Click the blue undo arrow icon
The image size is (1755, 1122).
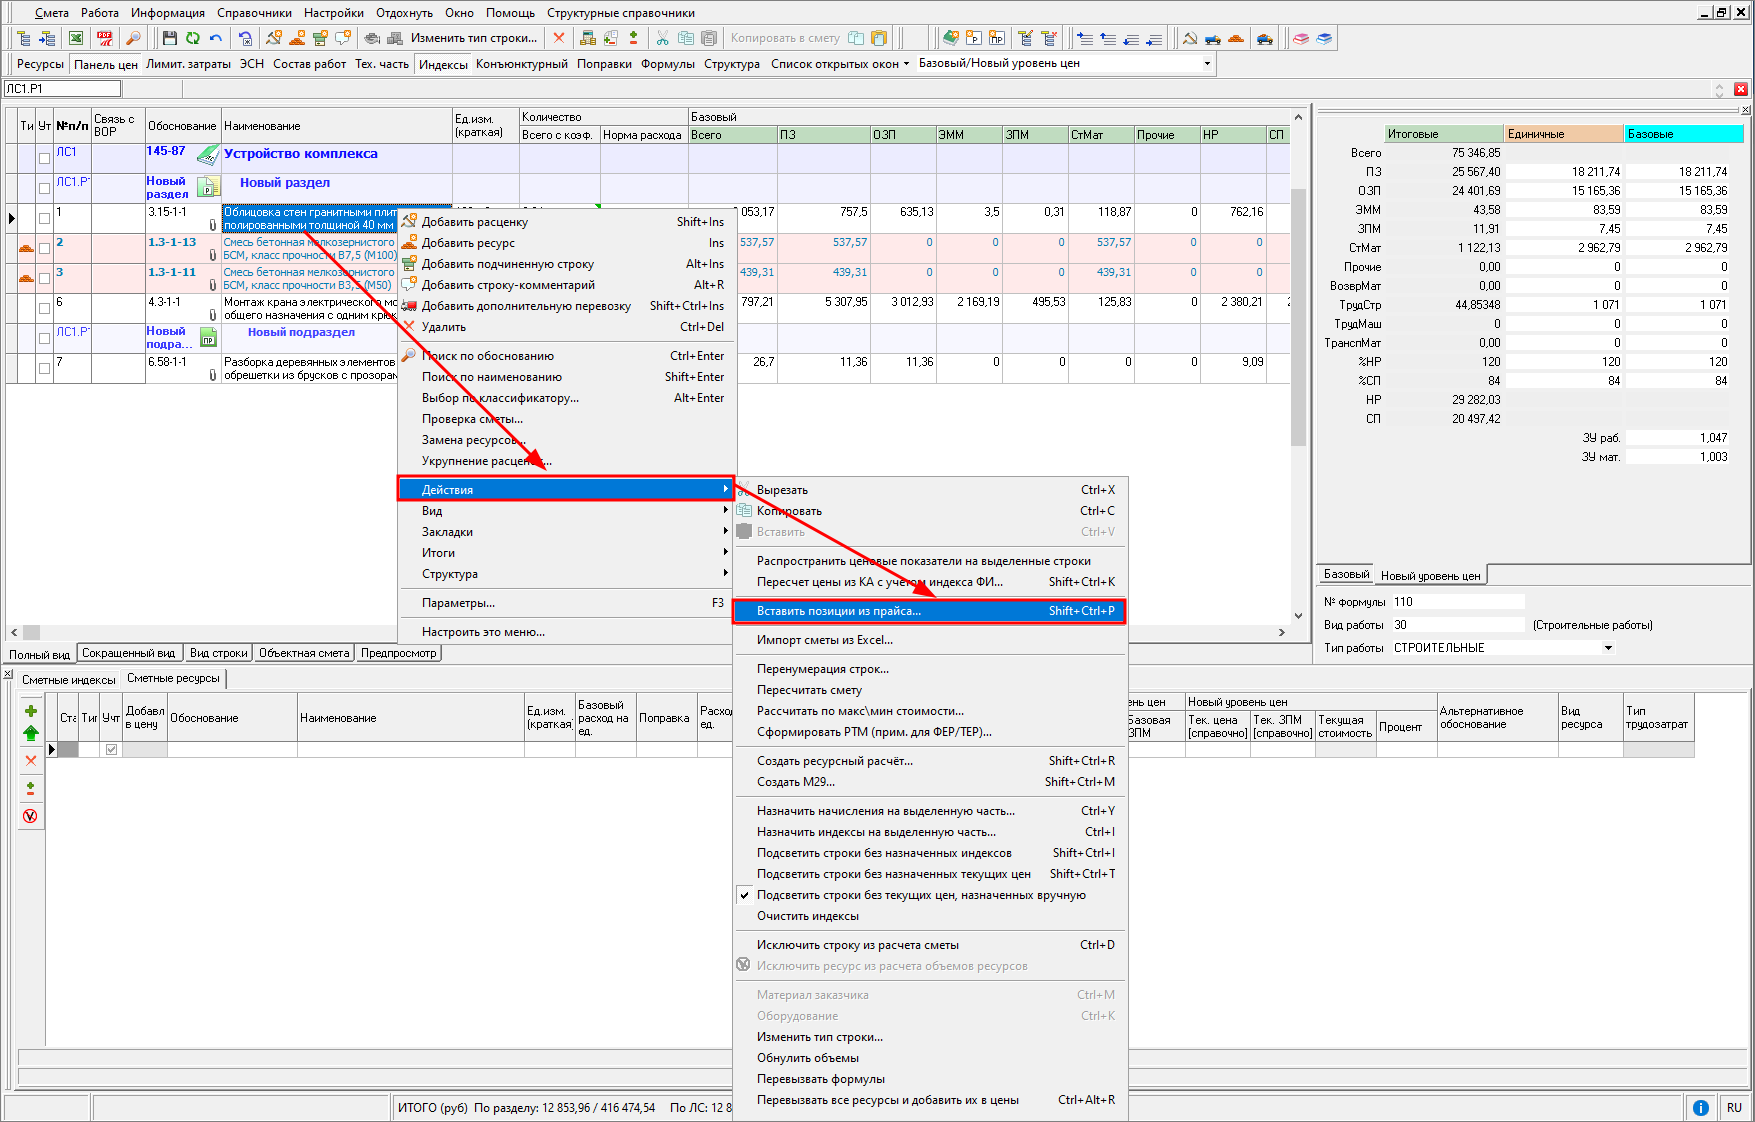click(x=215, y=38)
